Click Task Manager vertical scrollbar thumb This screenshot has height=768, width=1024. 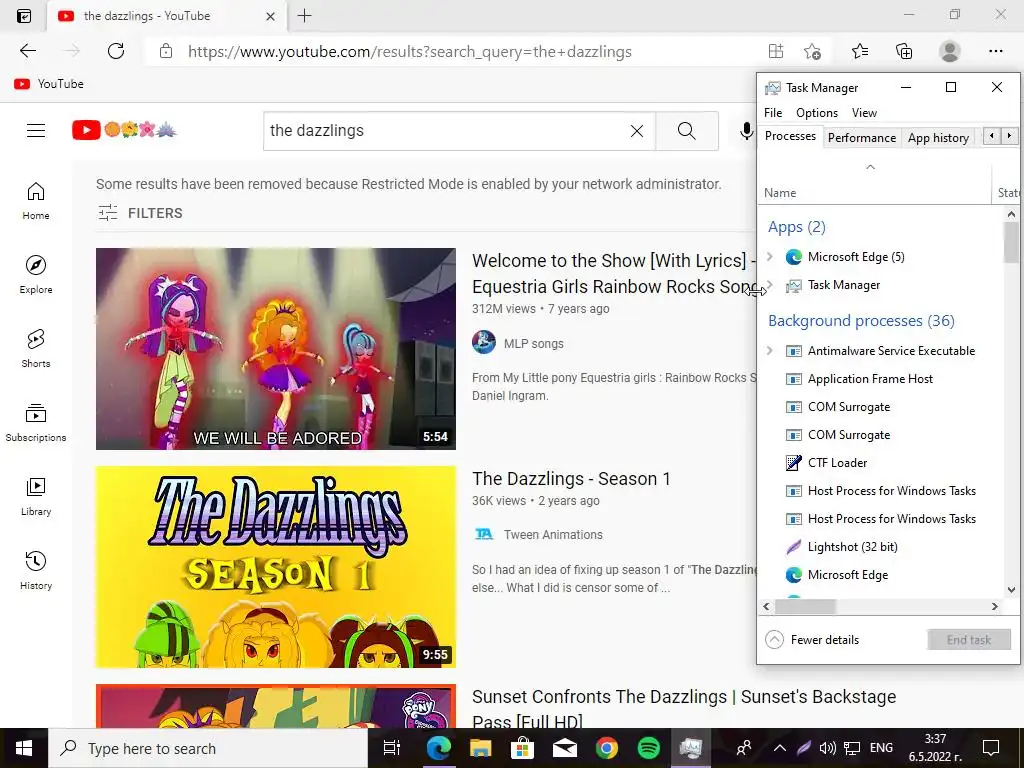(1011, 242)
